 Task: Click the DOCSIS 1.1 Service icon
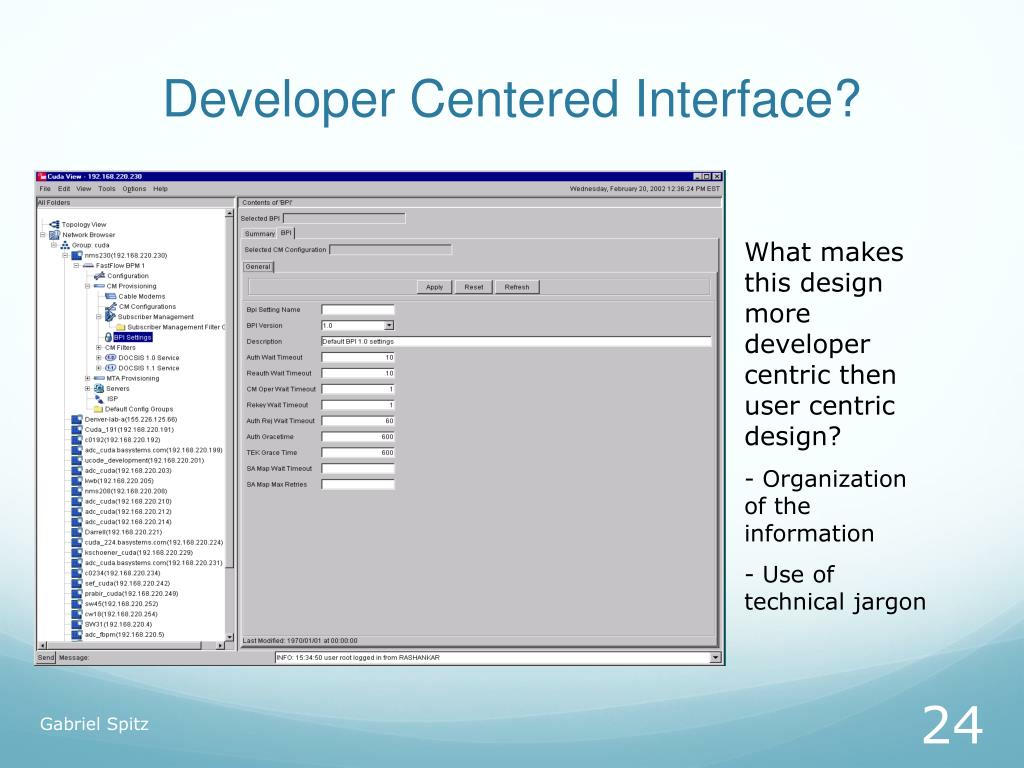click(110, 368)
